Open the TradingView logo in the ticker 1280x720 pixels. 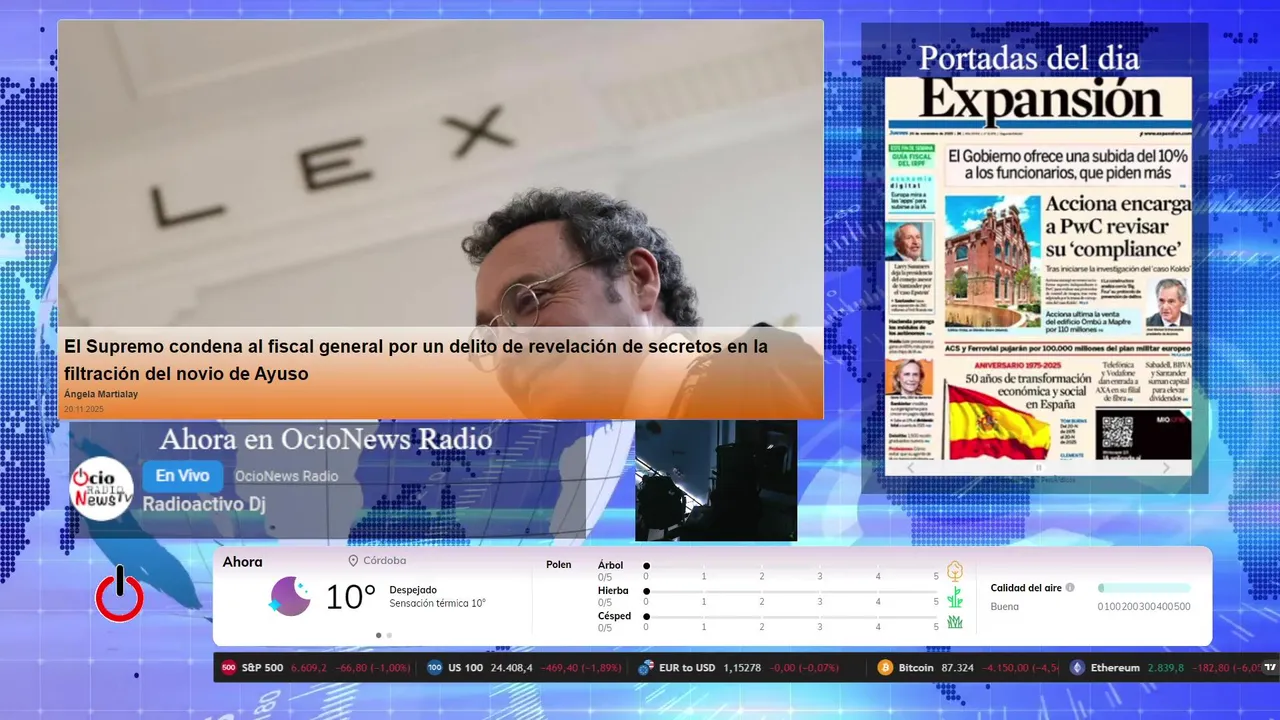pyautogui.click(x=1271, y=667)
